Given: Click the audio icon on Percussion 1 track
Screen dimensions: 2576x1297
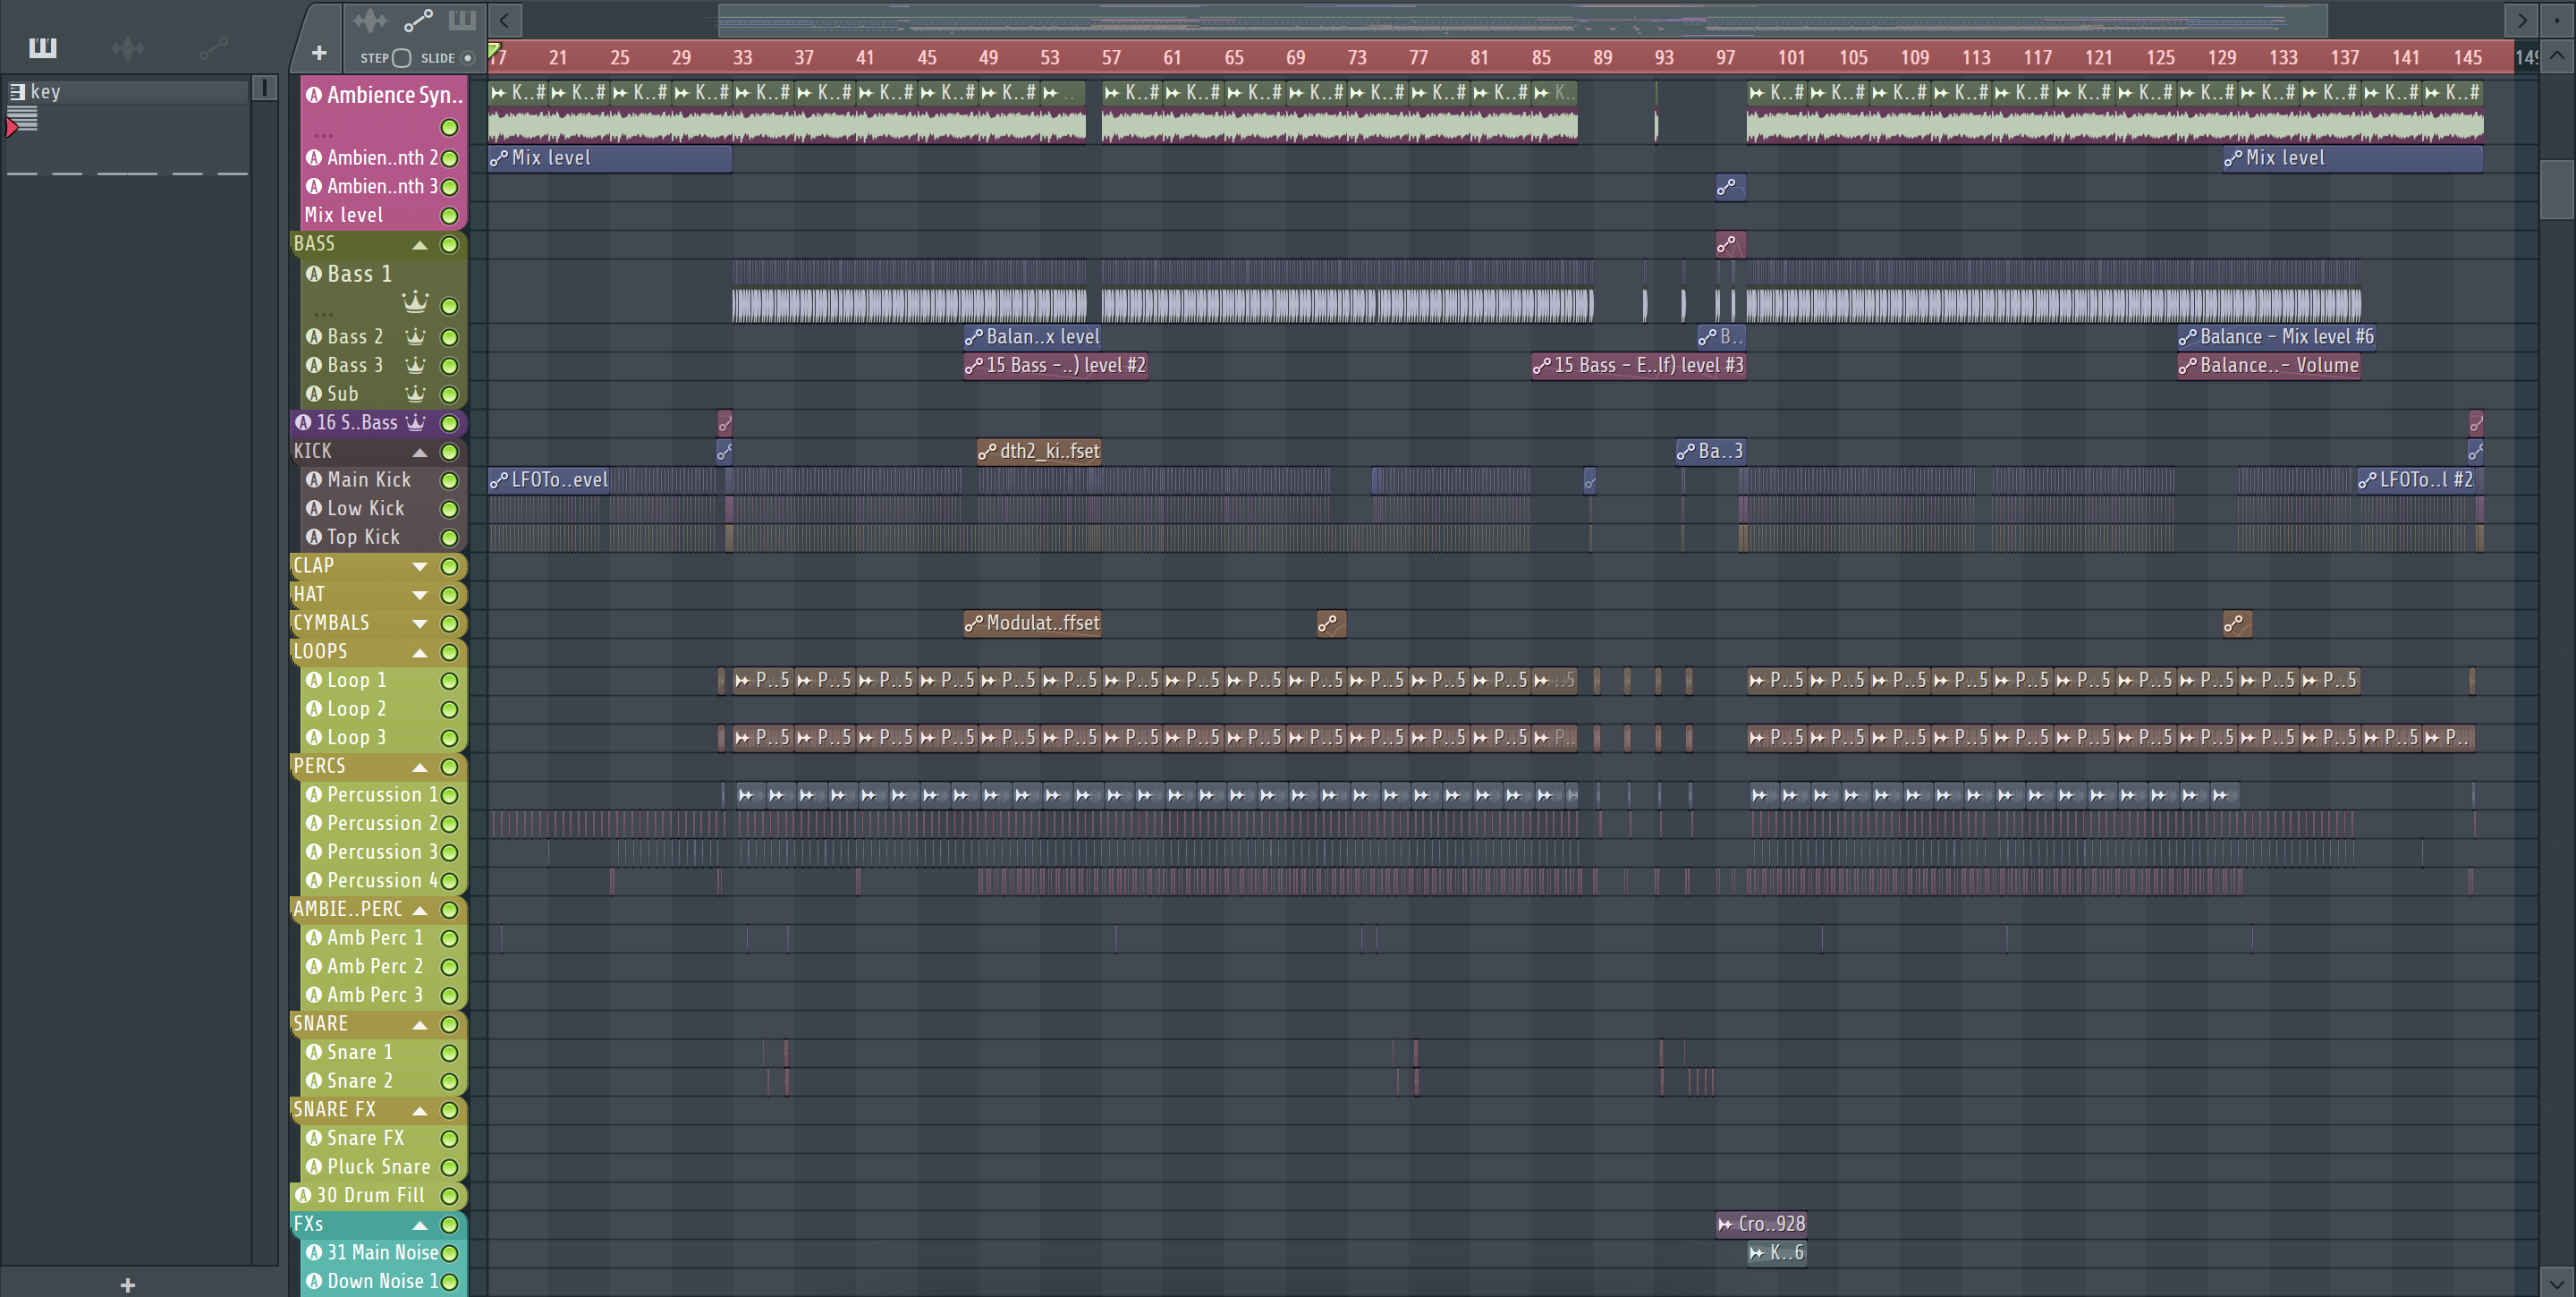Looking at the screenshot, I should click(x=314, y=795).
